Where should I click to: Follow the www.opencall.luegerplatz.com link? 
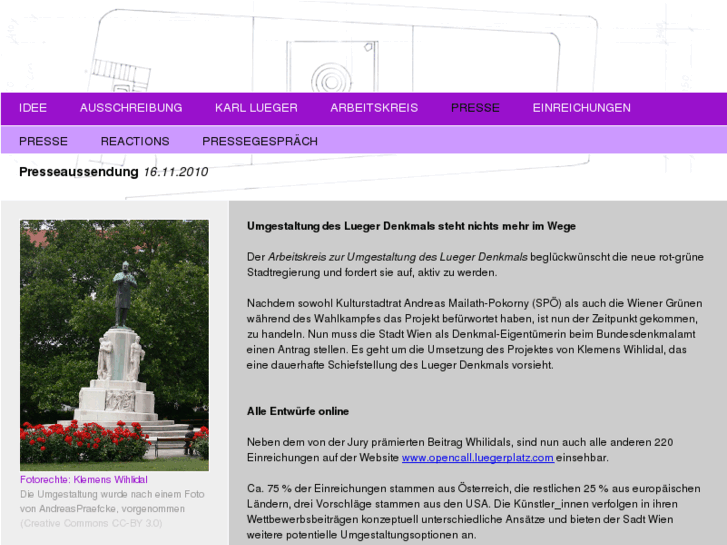478,458
